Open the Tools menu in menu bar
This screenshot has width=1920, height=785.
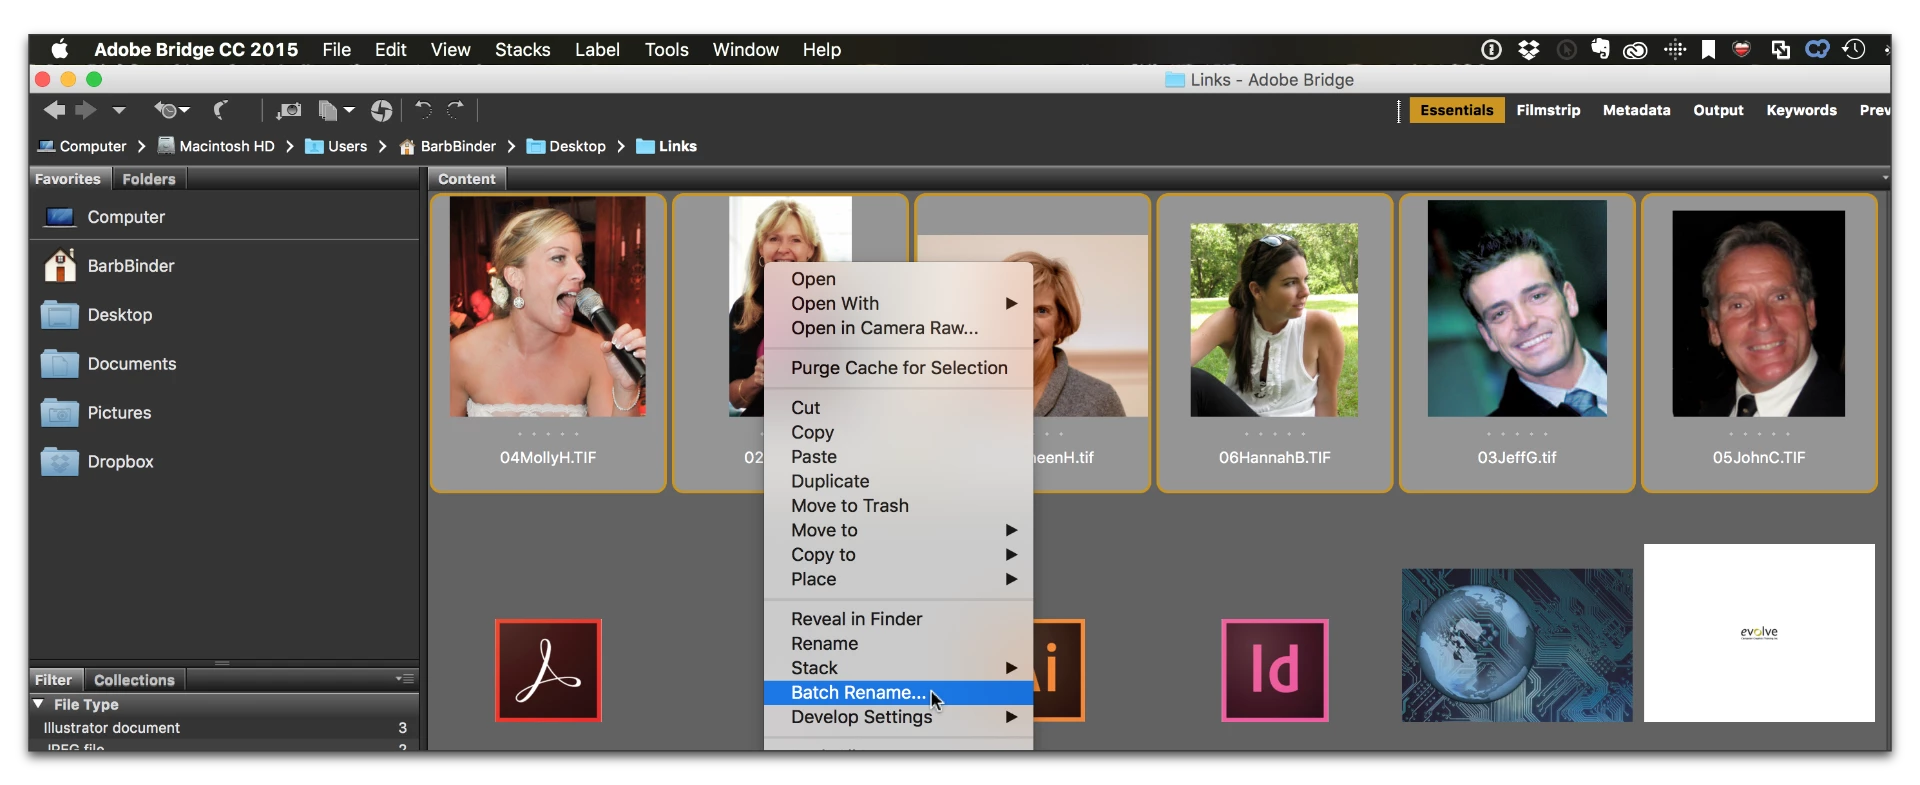coord(666,50)
